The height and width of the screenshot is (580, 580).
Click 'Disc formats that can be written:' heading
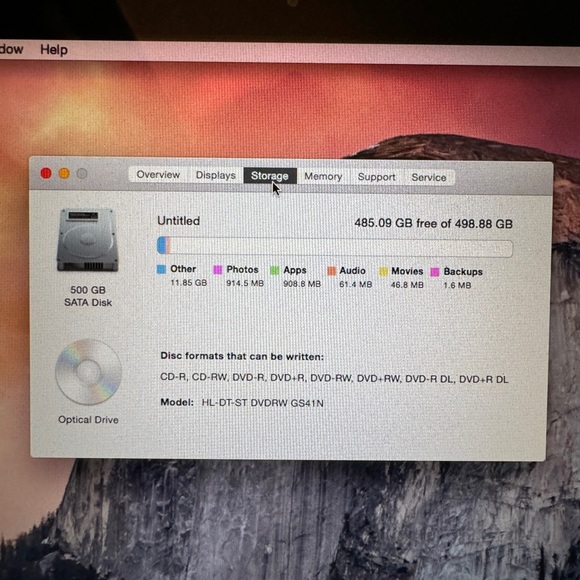point(242,356)
